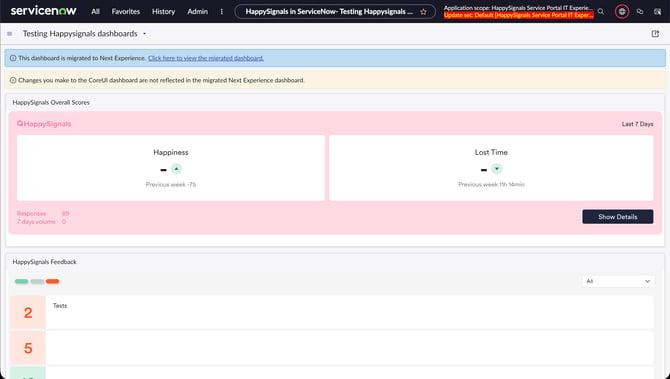Open the All feedback filter dropdown
Viewport: 670px width, 379px height.
pyautogui.click(x=618, y=281)
